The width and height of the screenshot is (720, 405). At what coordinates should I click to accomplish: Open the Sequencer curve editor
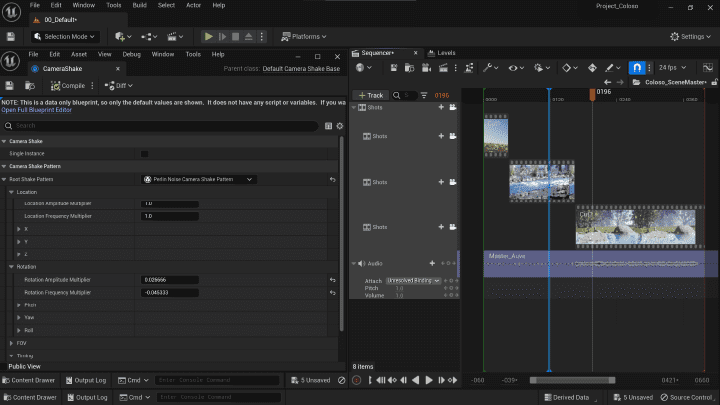(x=708, y=68)
